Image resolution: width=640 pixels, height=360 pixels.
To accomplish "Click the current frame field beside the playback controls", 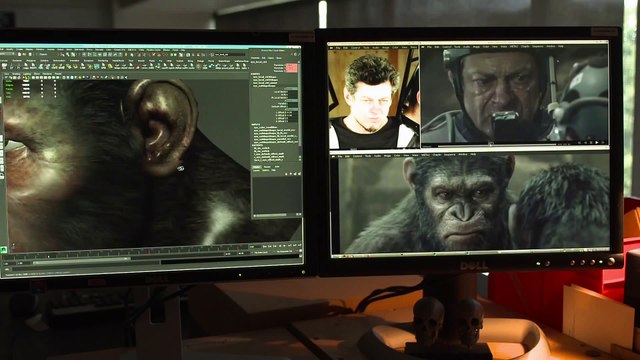I will point(255,247).
